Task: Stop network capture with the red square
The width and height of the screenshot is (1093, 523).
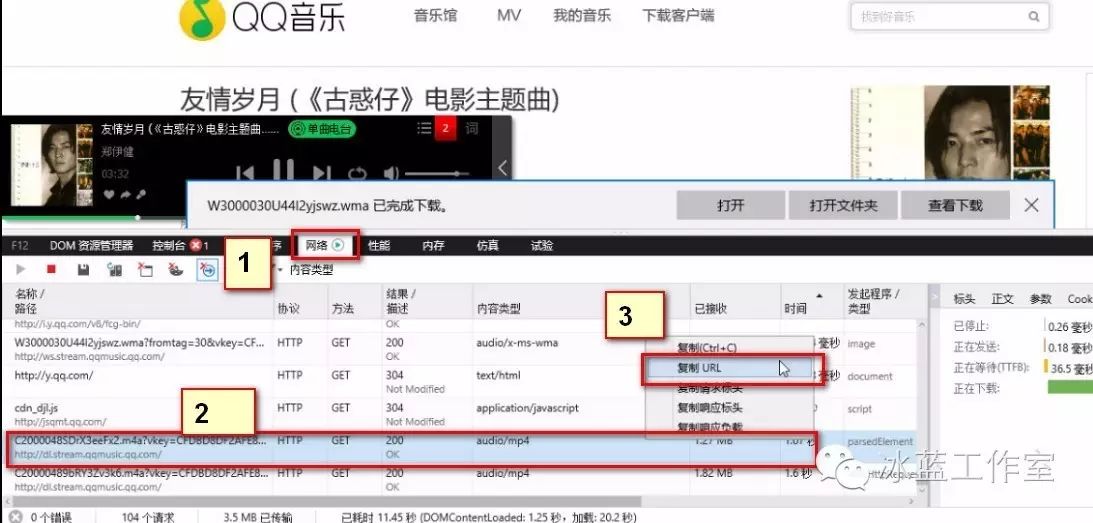Action: pyautogui.click(x=52, y=269)
